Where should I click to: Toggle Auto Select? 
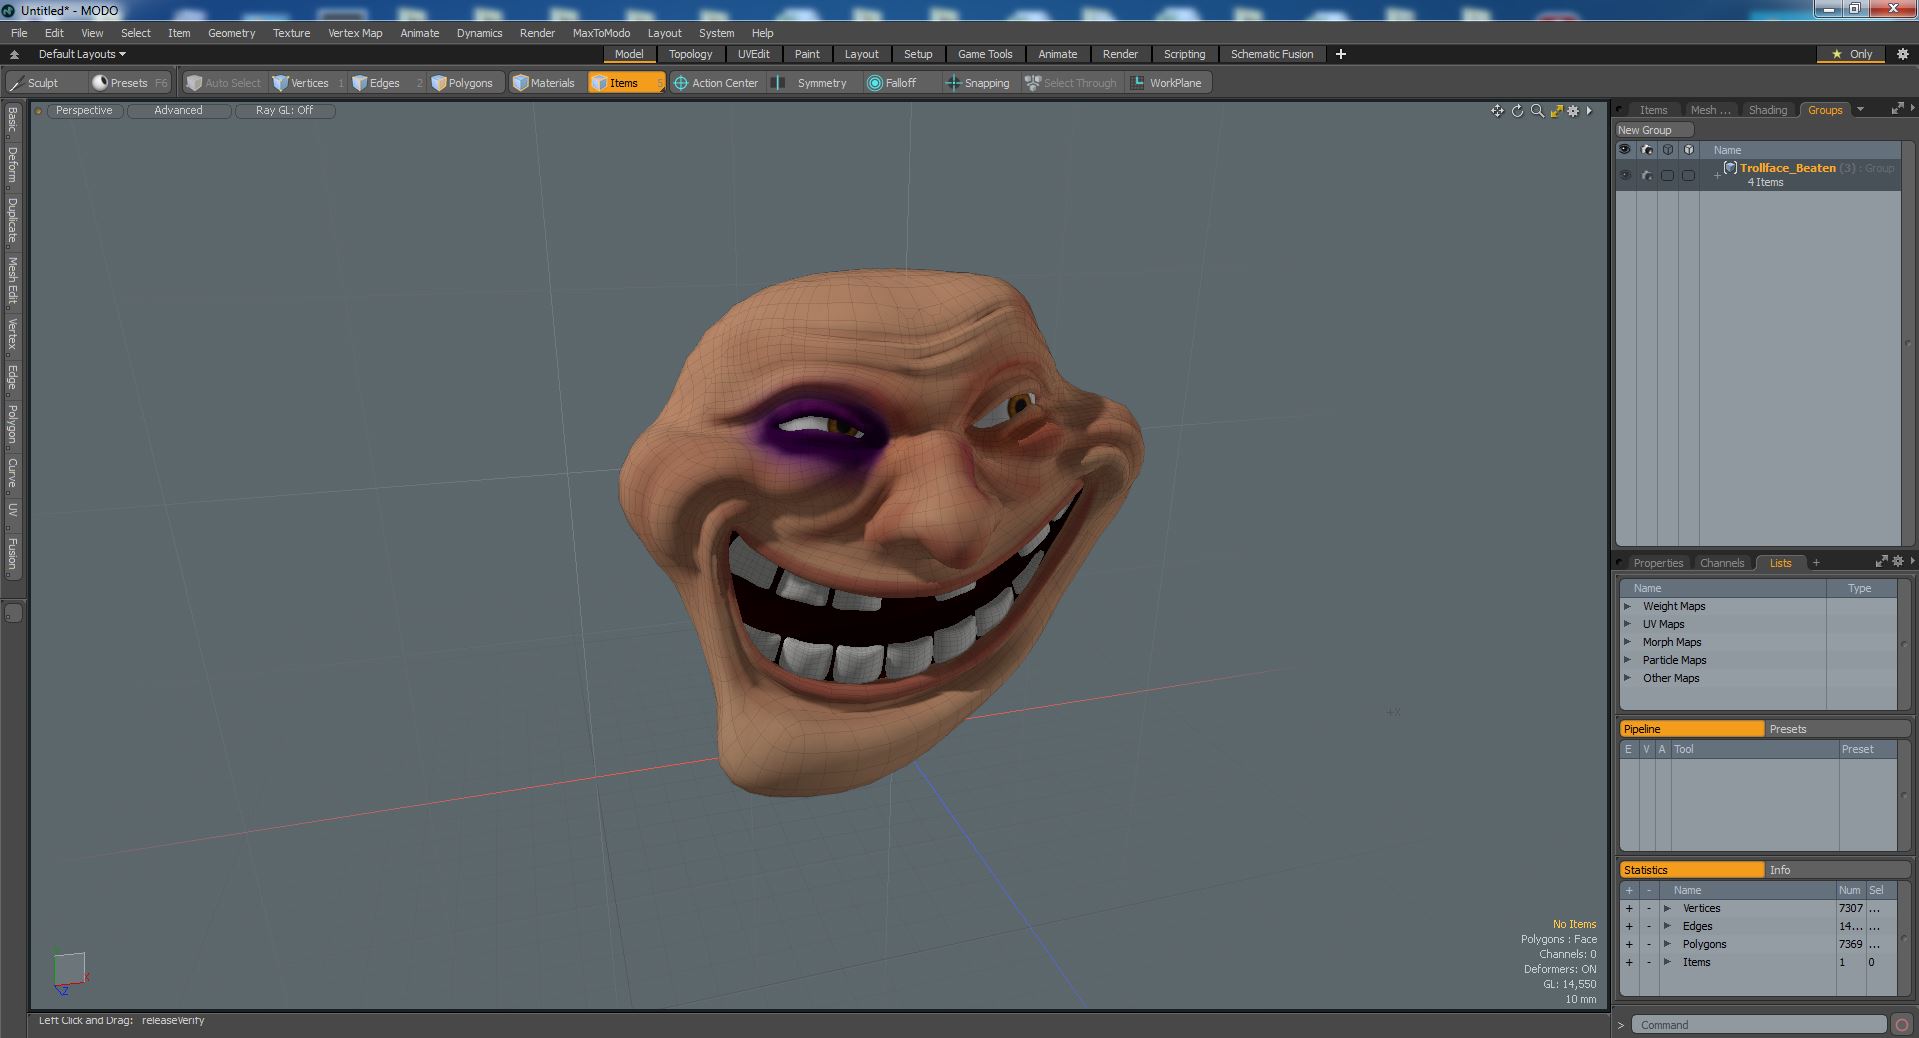(224, 83)
